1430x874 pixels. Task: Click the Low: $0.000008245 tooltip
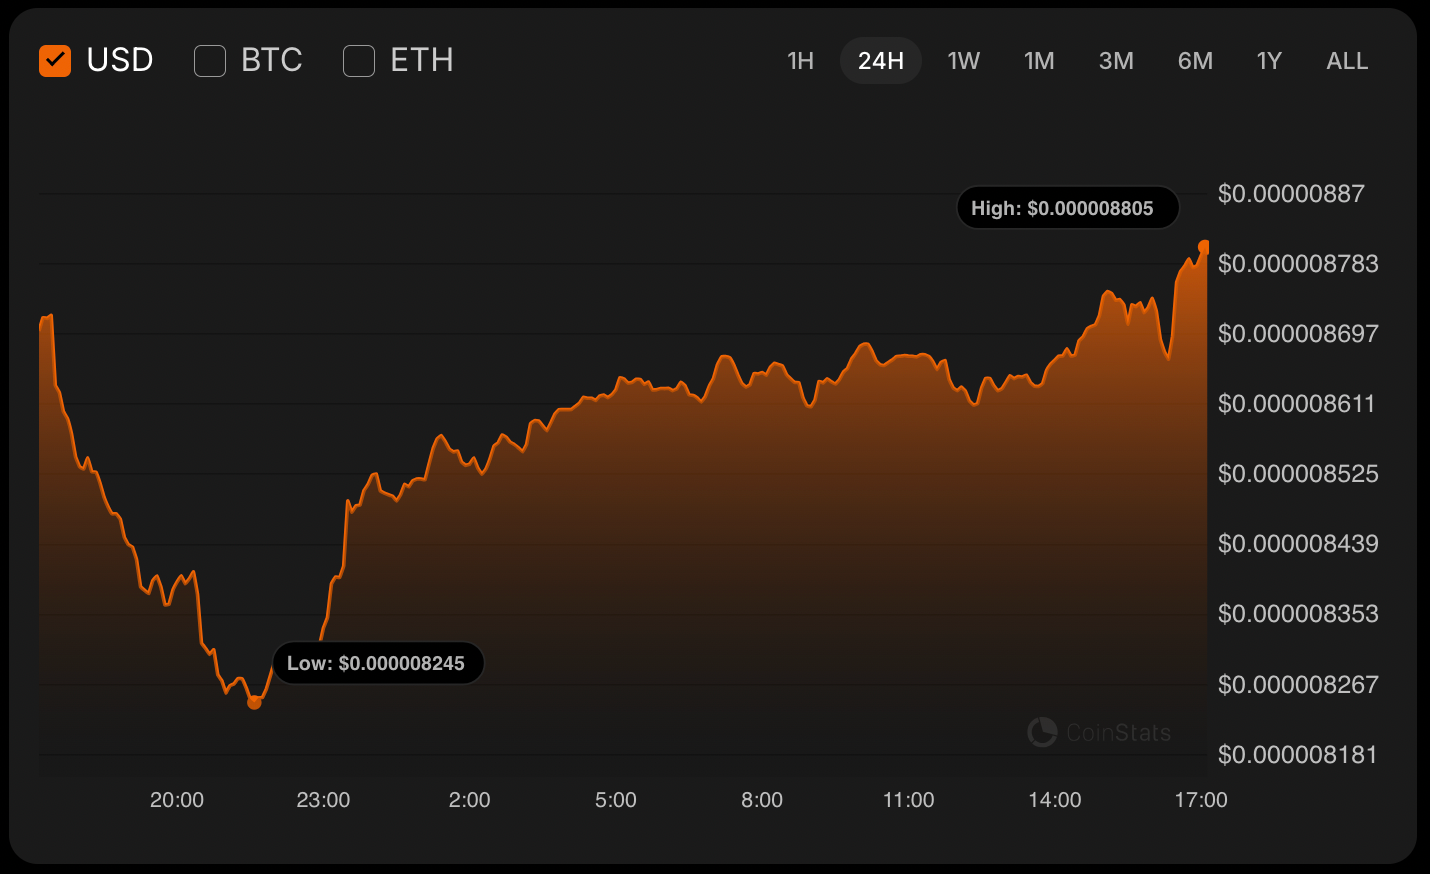[378, 662]
